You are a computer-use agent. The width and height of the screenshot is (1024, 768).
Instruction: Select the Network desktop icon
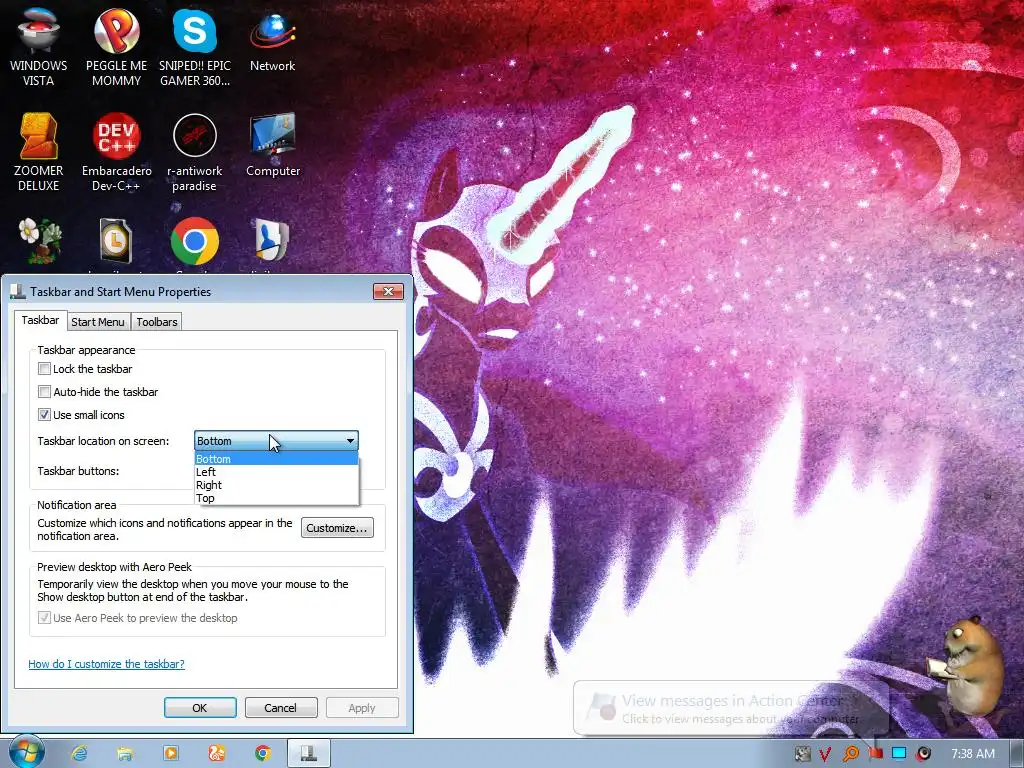272,40
